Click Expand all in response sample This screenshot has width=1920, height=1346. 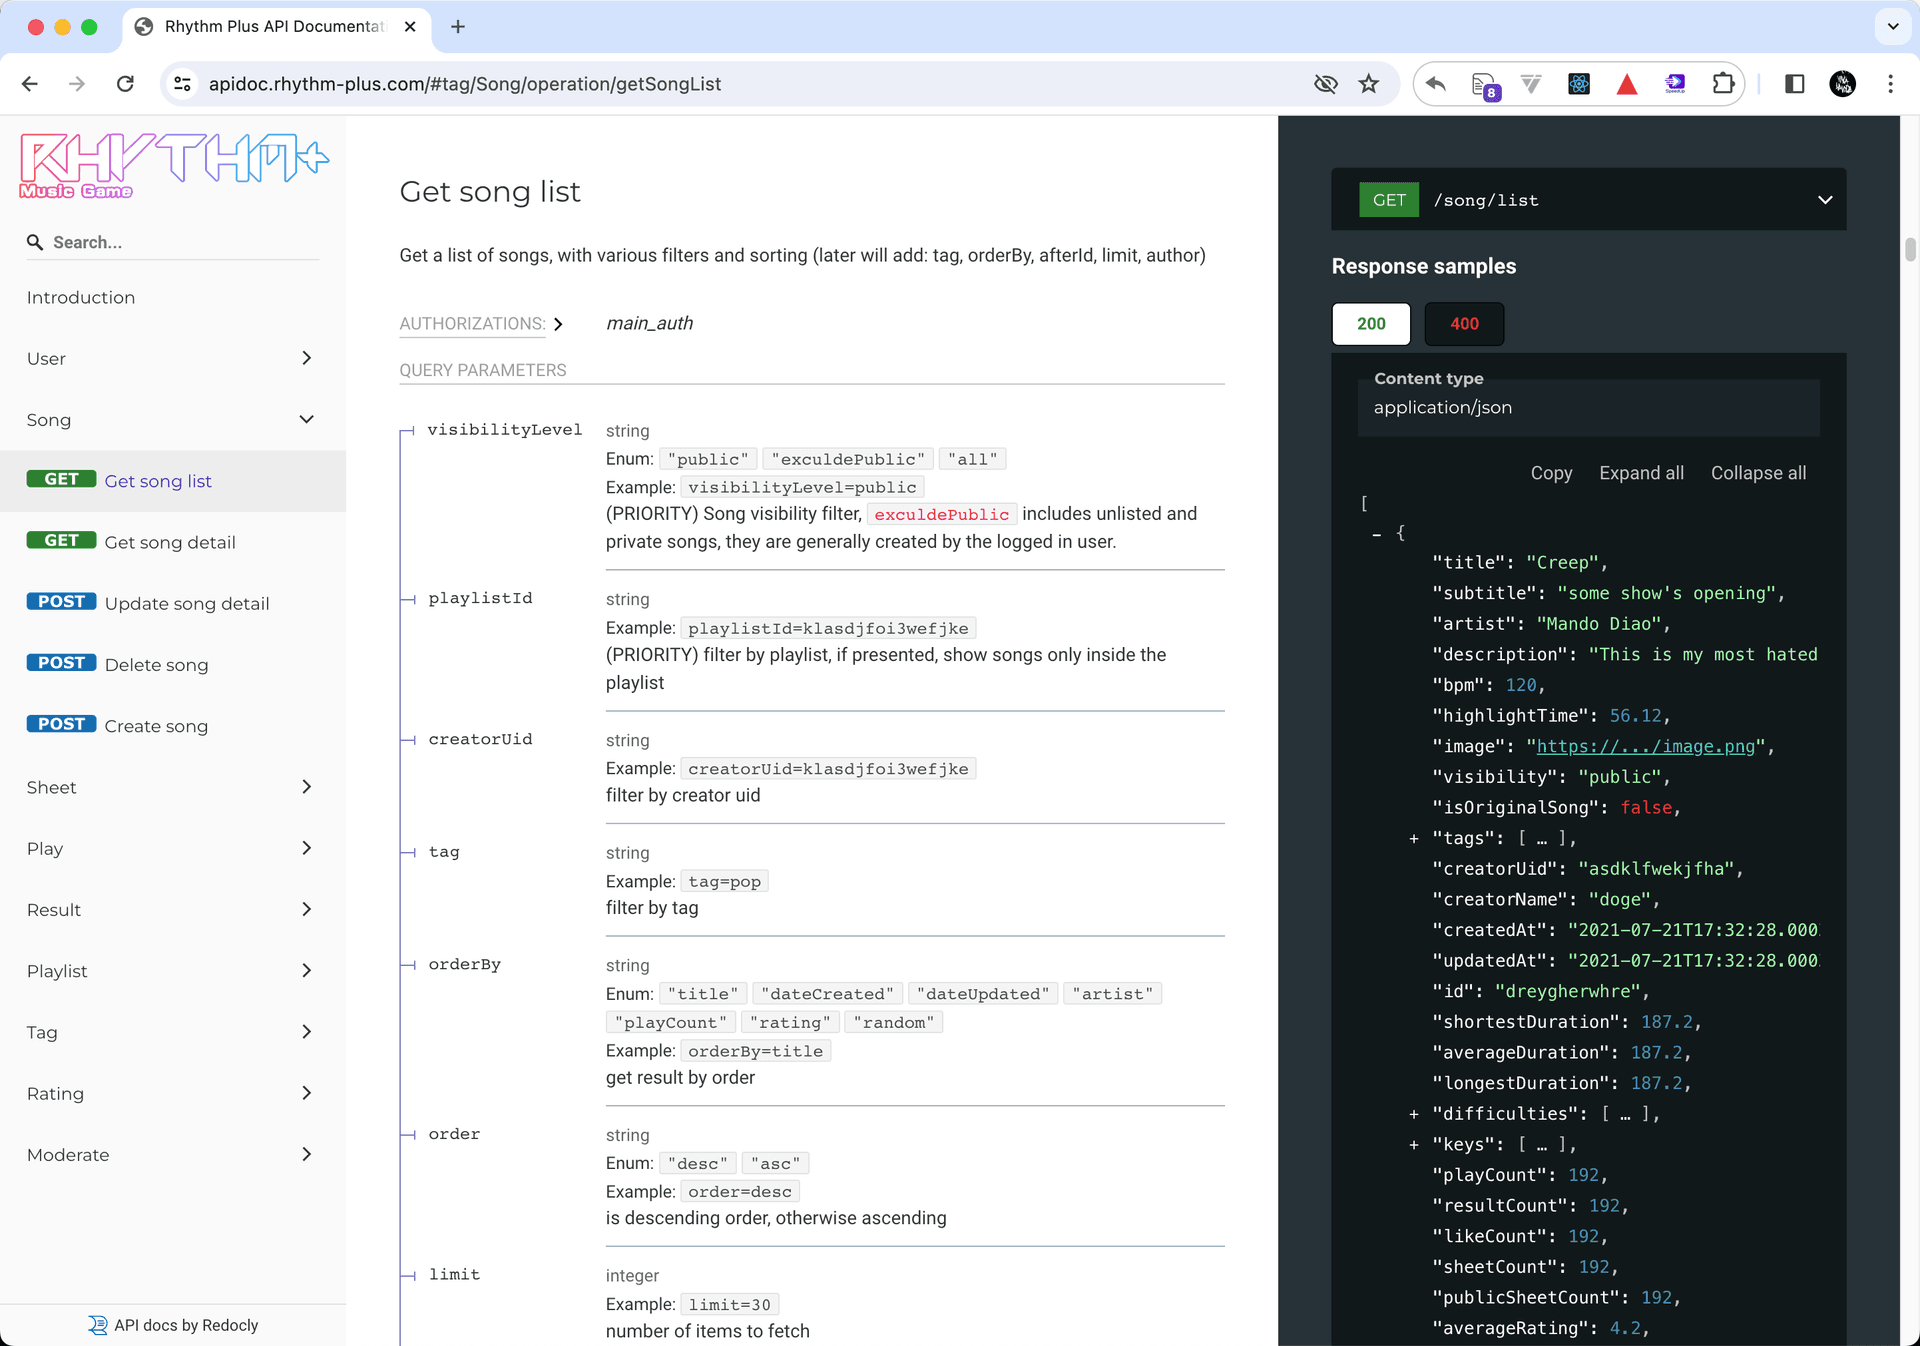click(x=1641, y=473)
